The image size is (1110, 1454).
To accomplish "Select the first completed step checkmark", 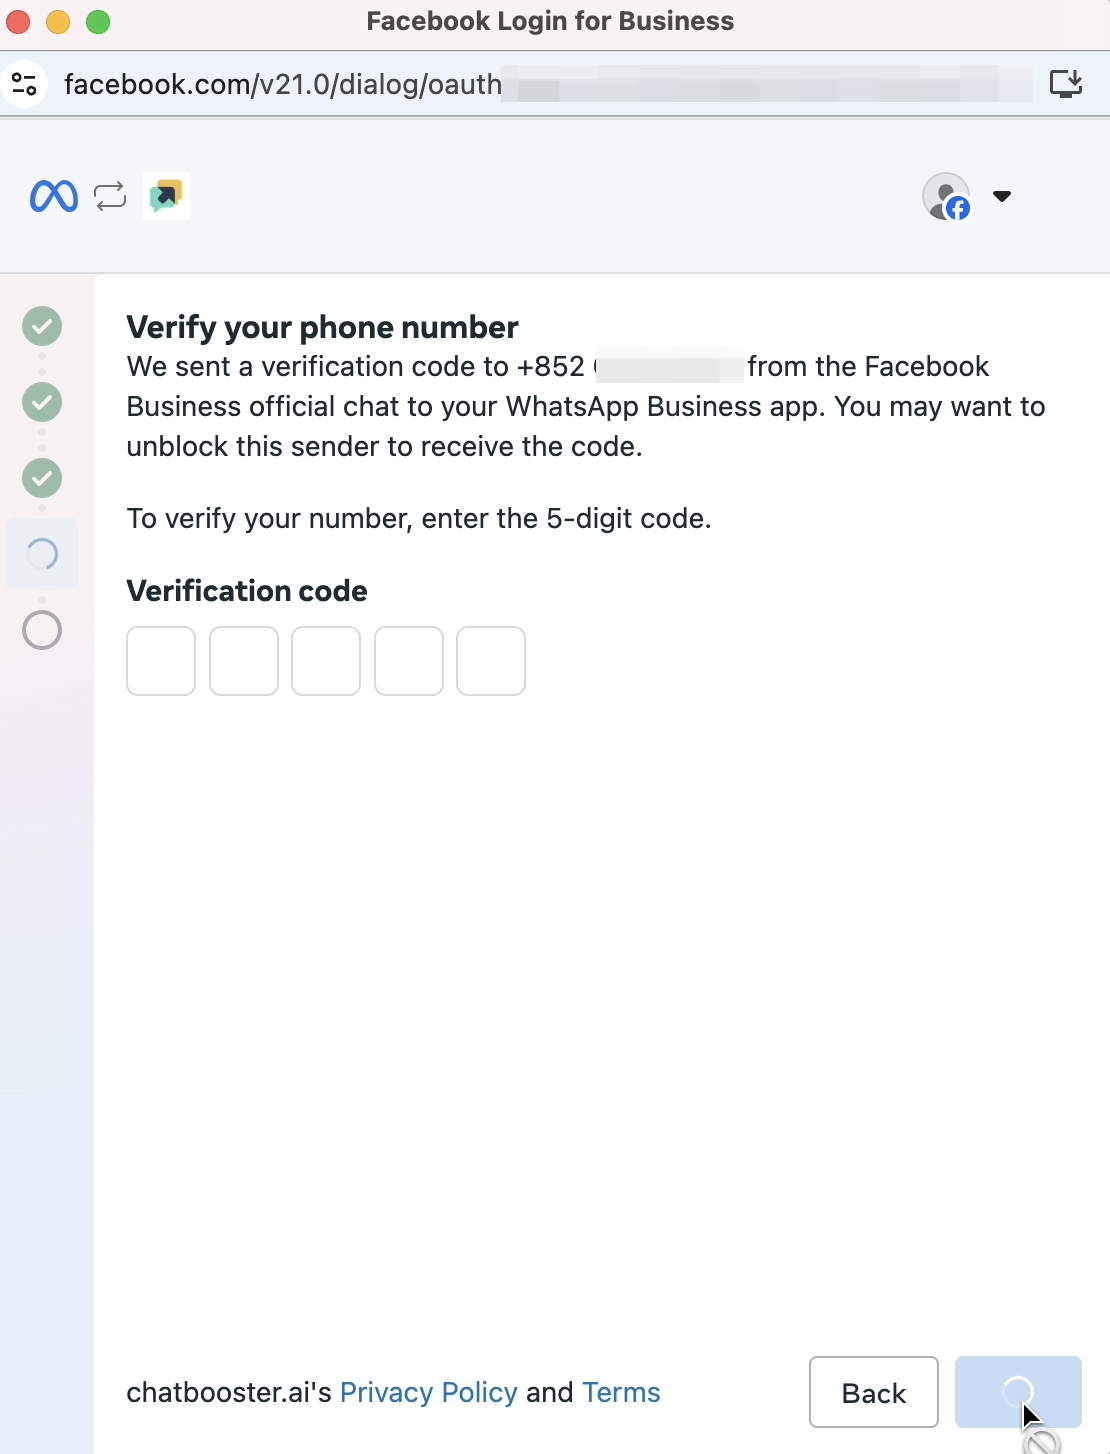I will pyautogui.click(x=42, y=326).
